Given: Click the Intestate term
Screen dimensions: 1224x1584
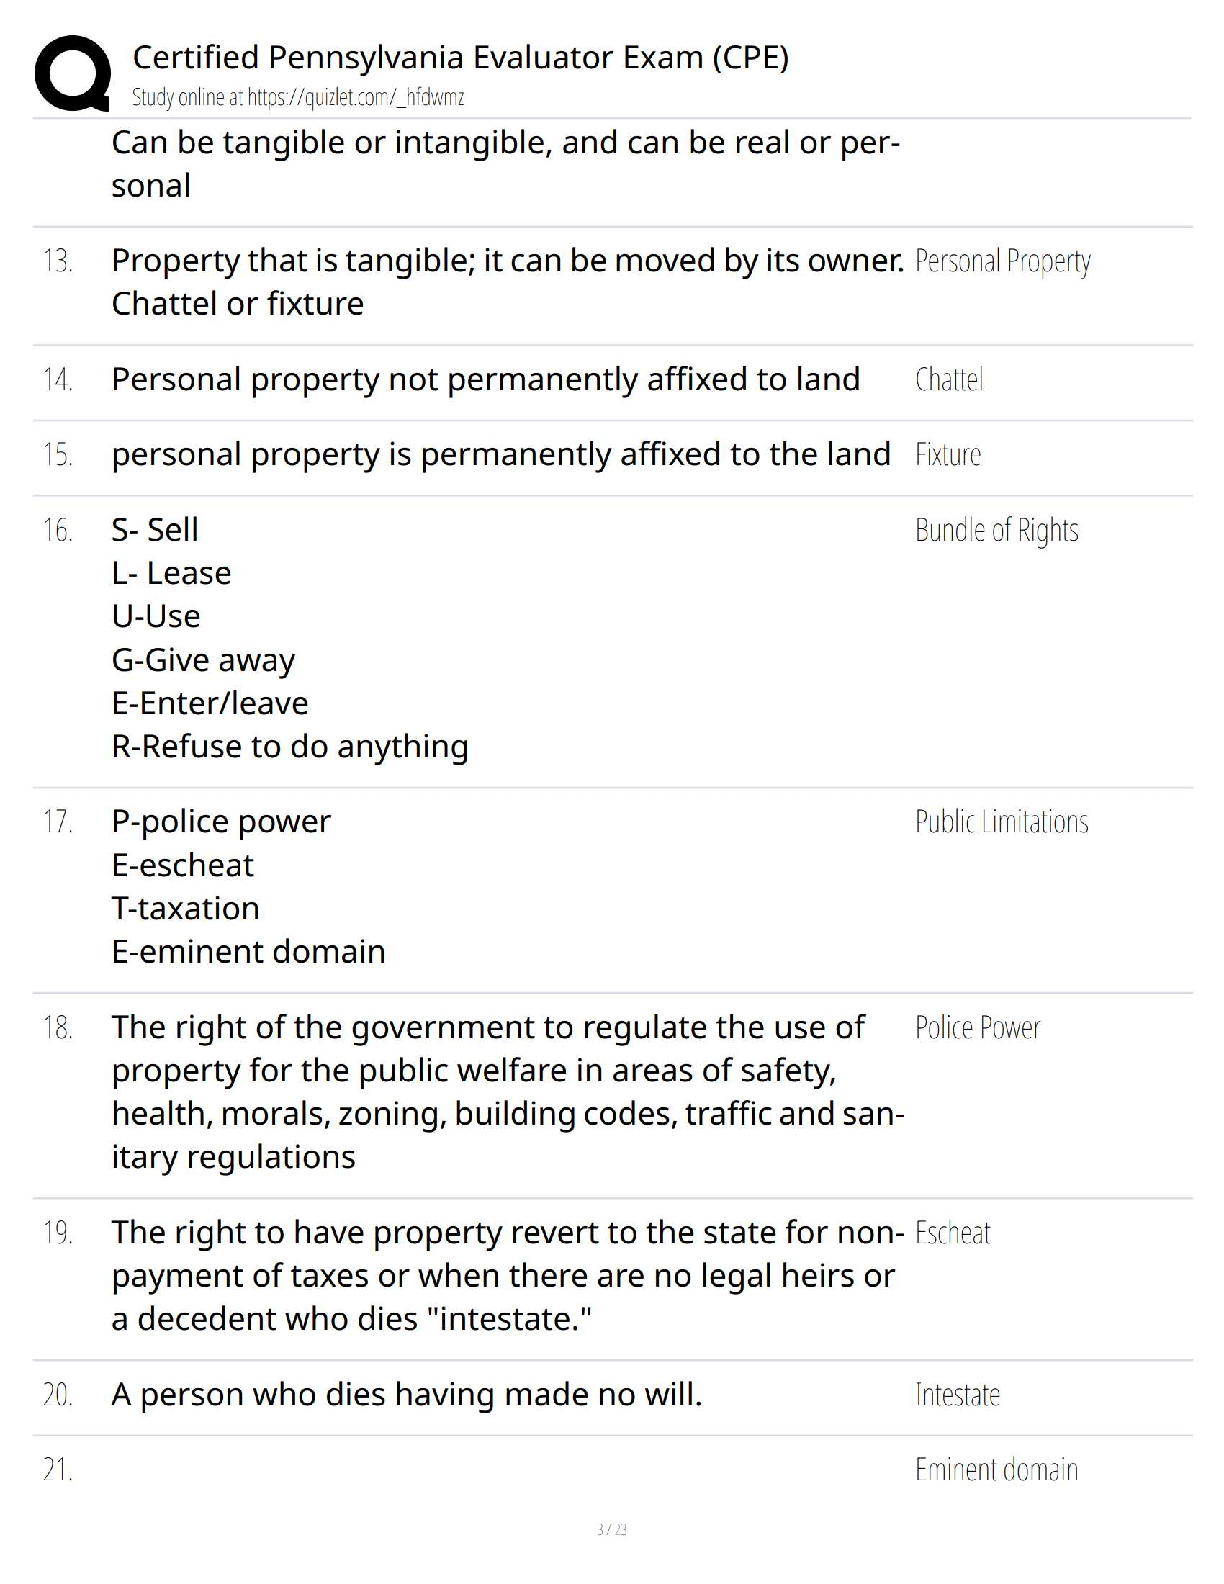Looking at the screenshot, I should point(957,1395).
